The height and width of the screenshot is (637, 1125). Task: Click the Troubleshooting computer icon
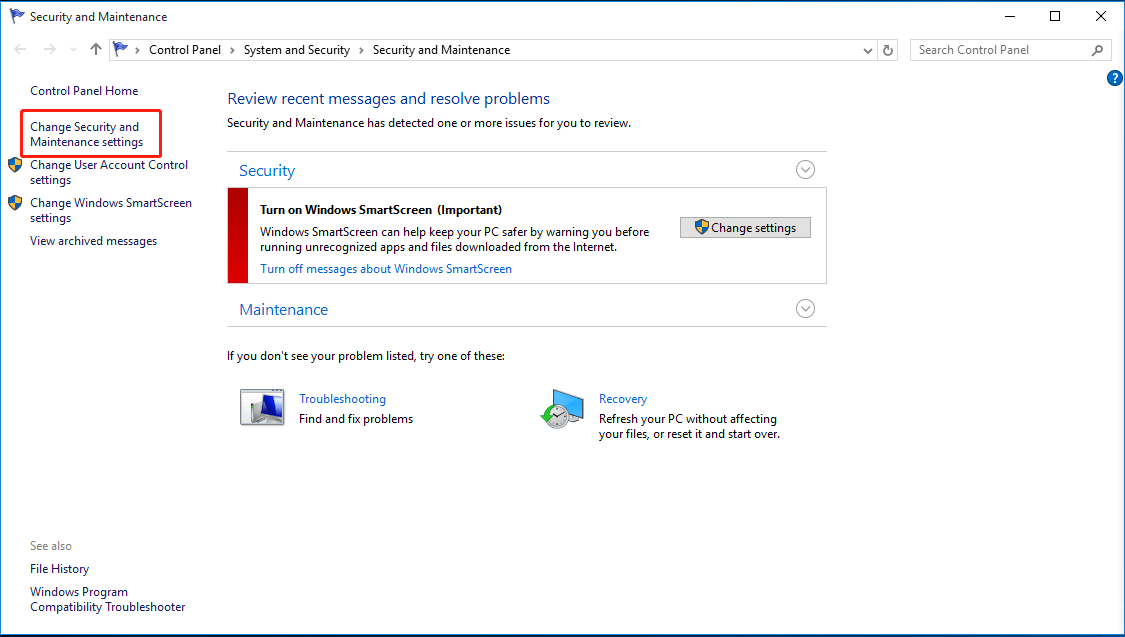(262, 408)
